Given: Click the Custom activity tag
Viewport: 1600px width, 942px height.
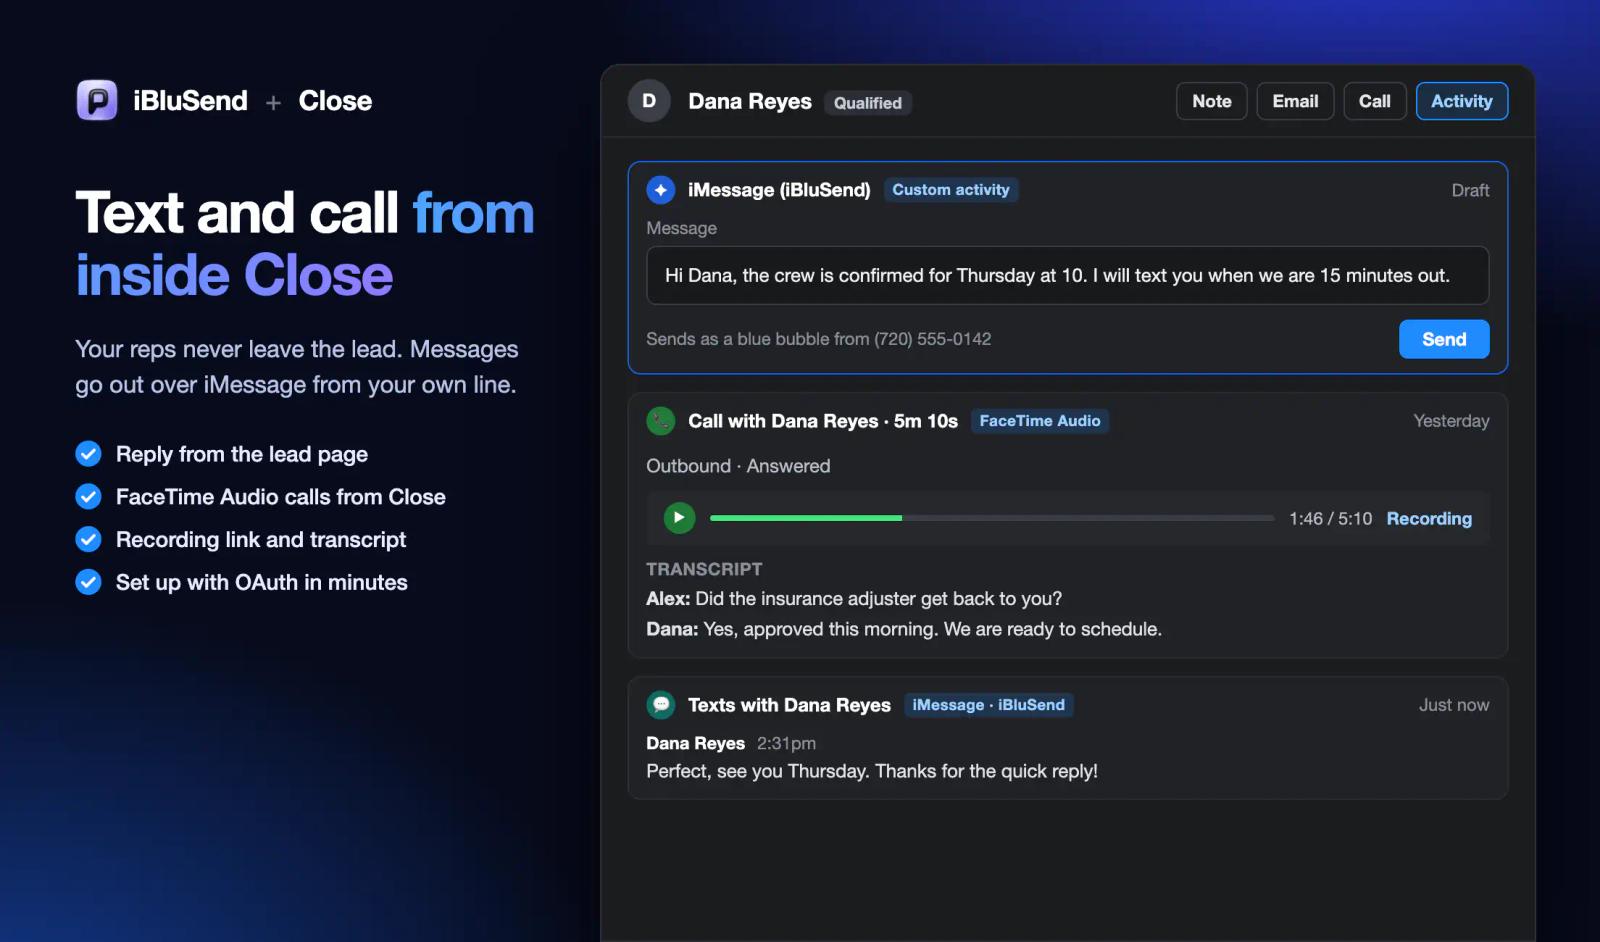Looking at the screenshot, I should [x=951, y=190].
